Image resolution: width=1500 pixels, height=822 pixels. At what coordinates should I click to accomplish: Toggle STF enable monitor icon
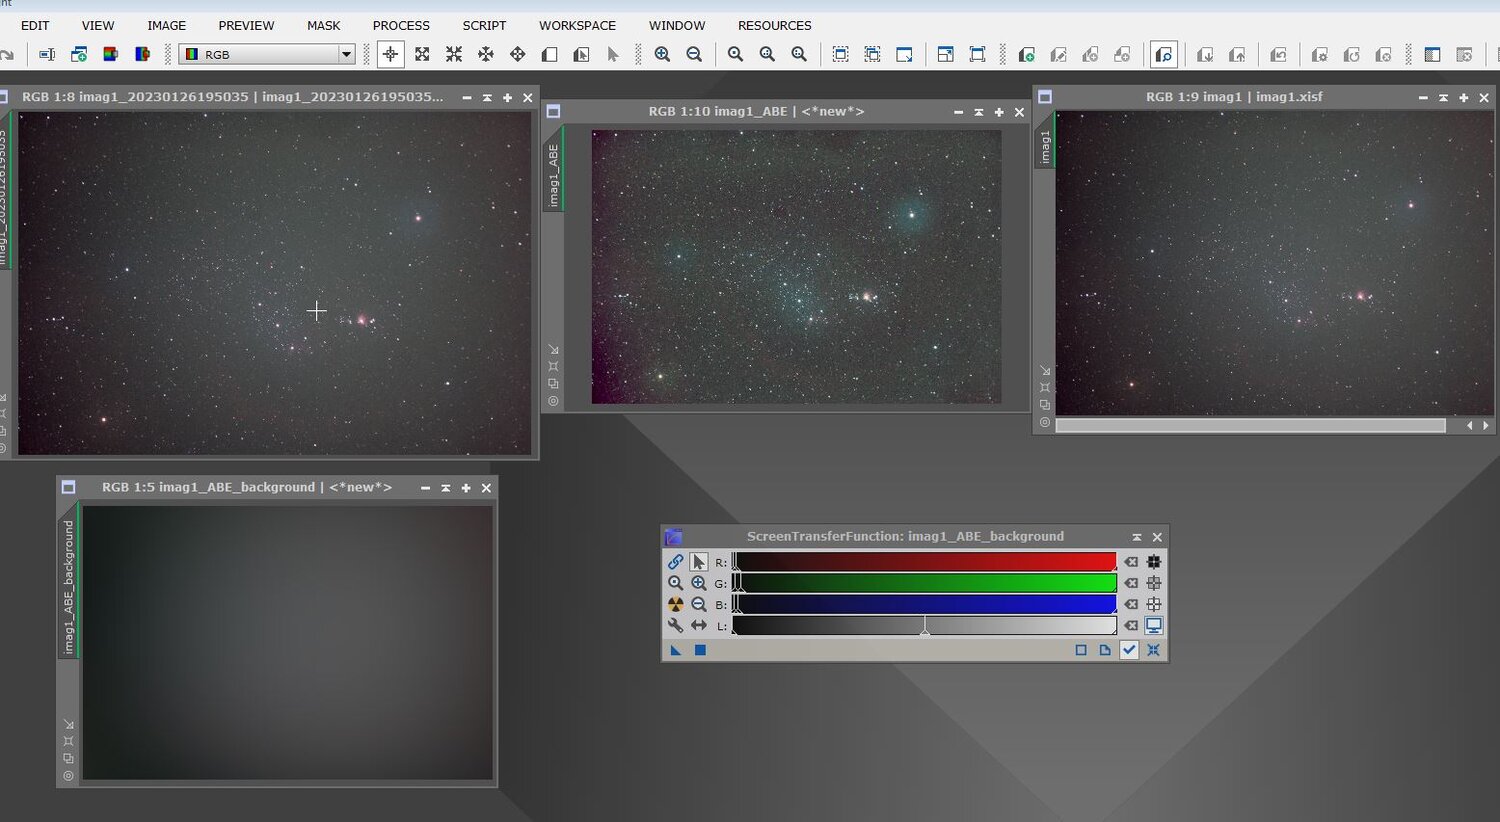[x=1154, y=626]
